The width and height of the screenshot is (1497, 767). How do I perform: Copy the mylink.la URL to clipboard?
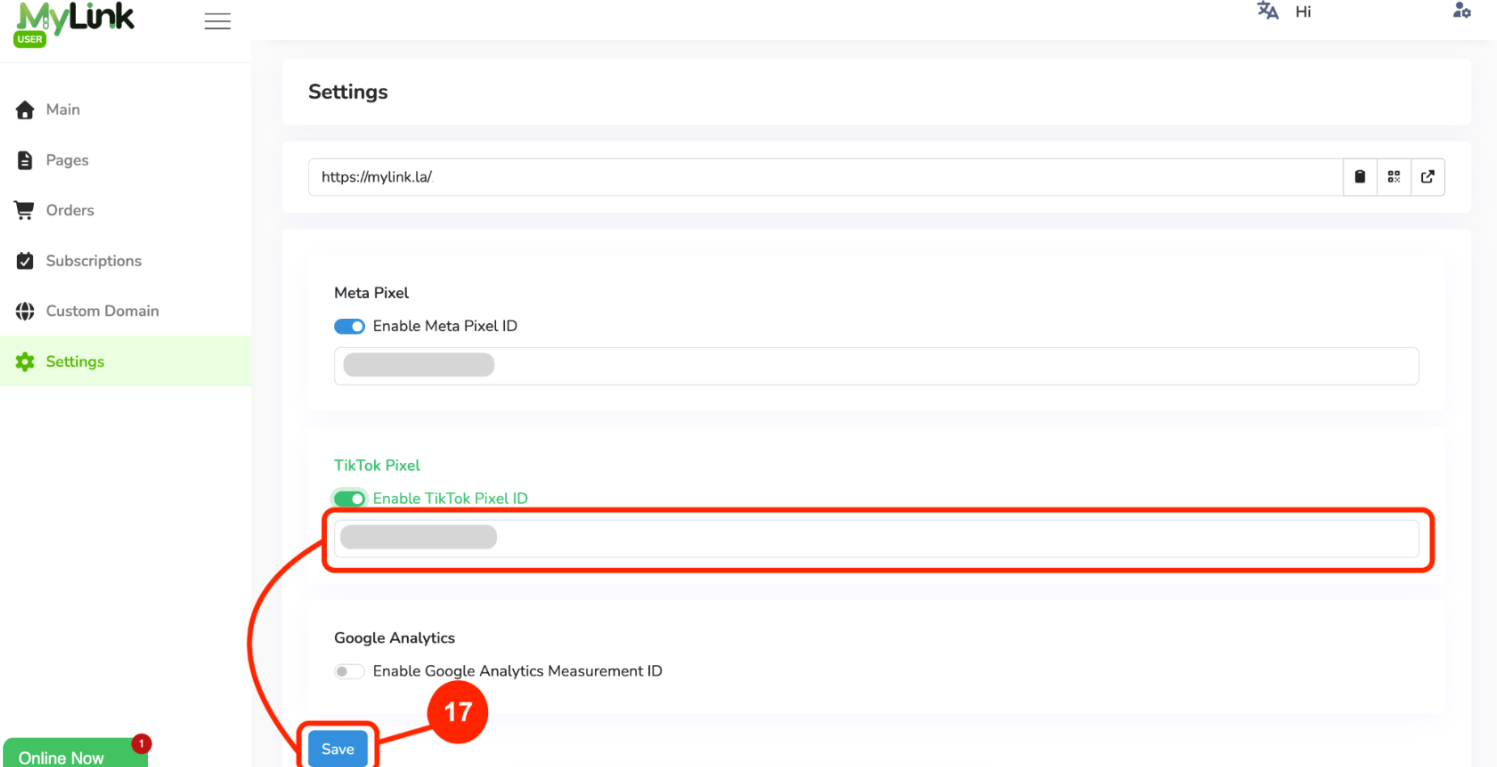click(1359, 177)
